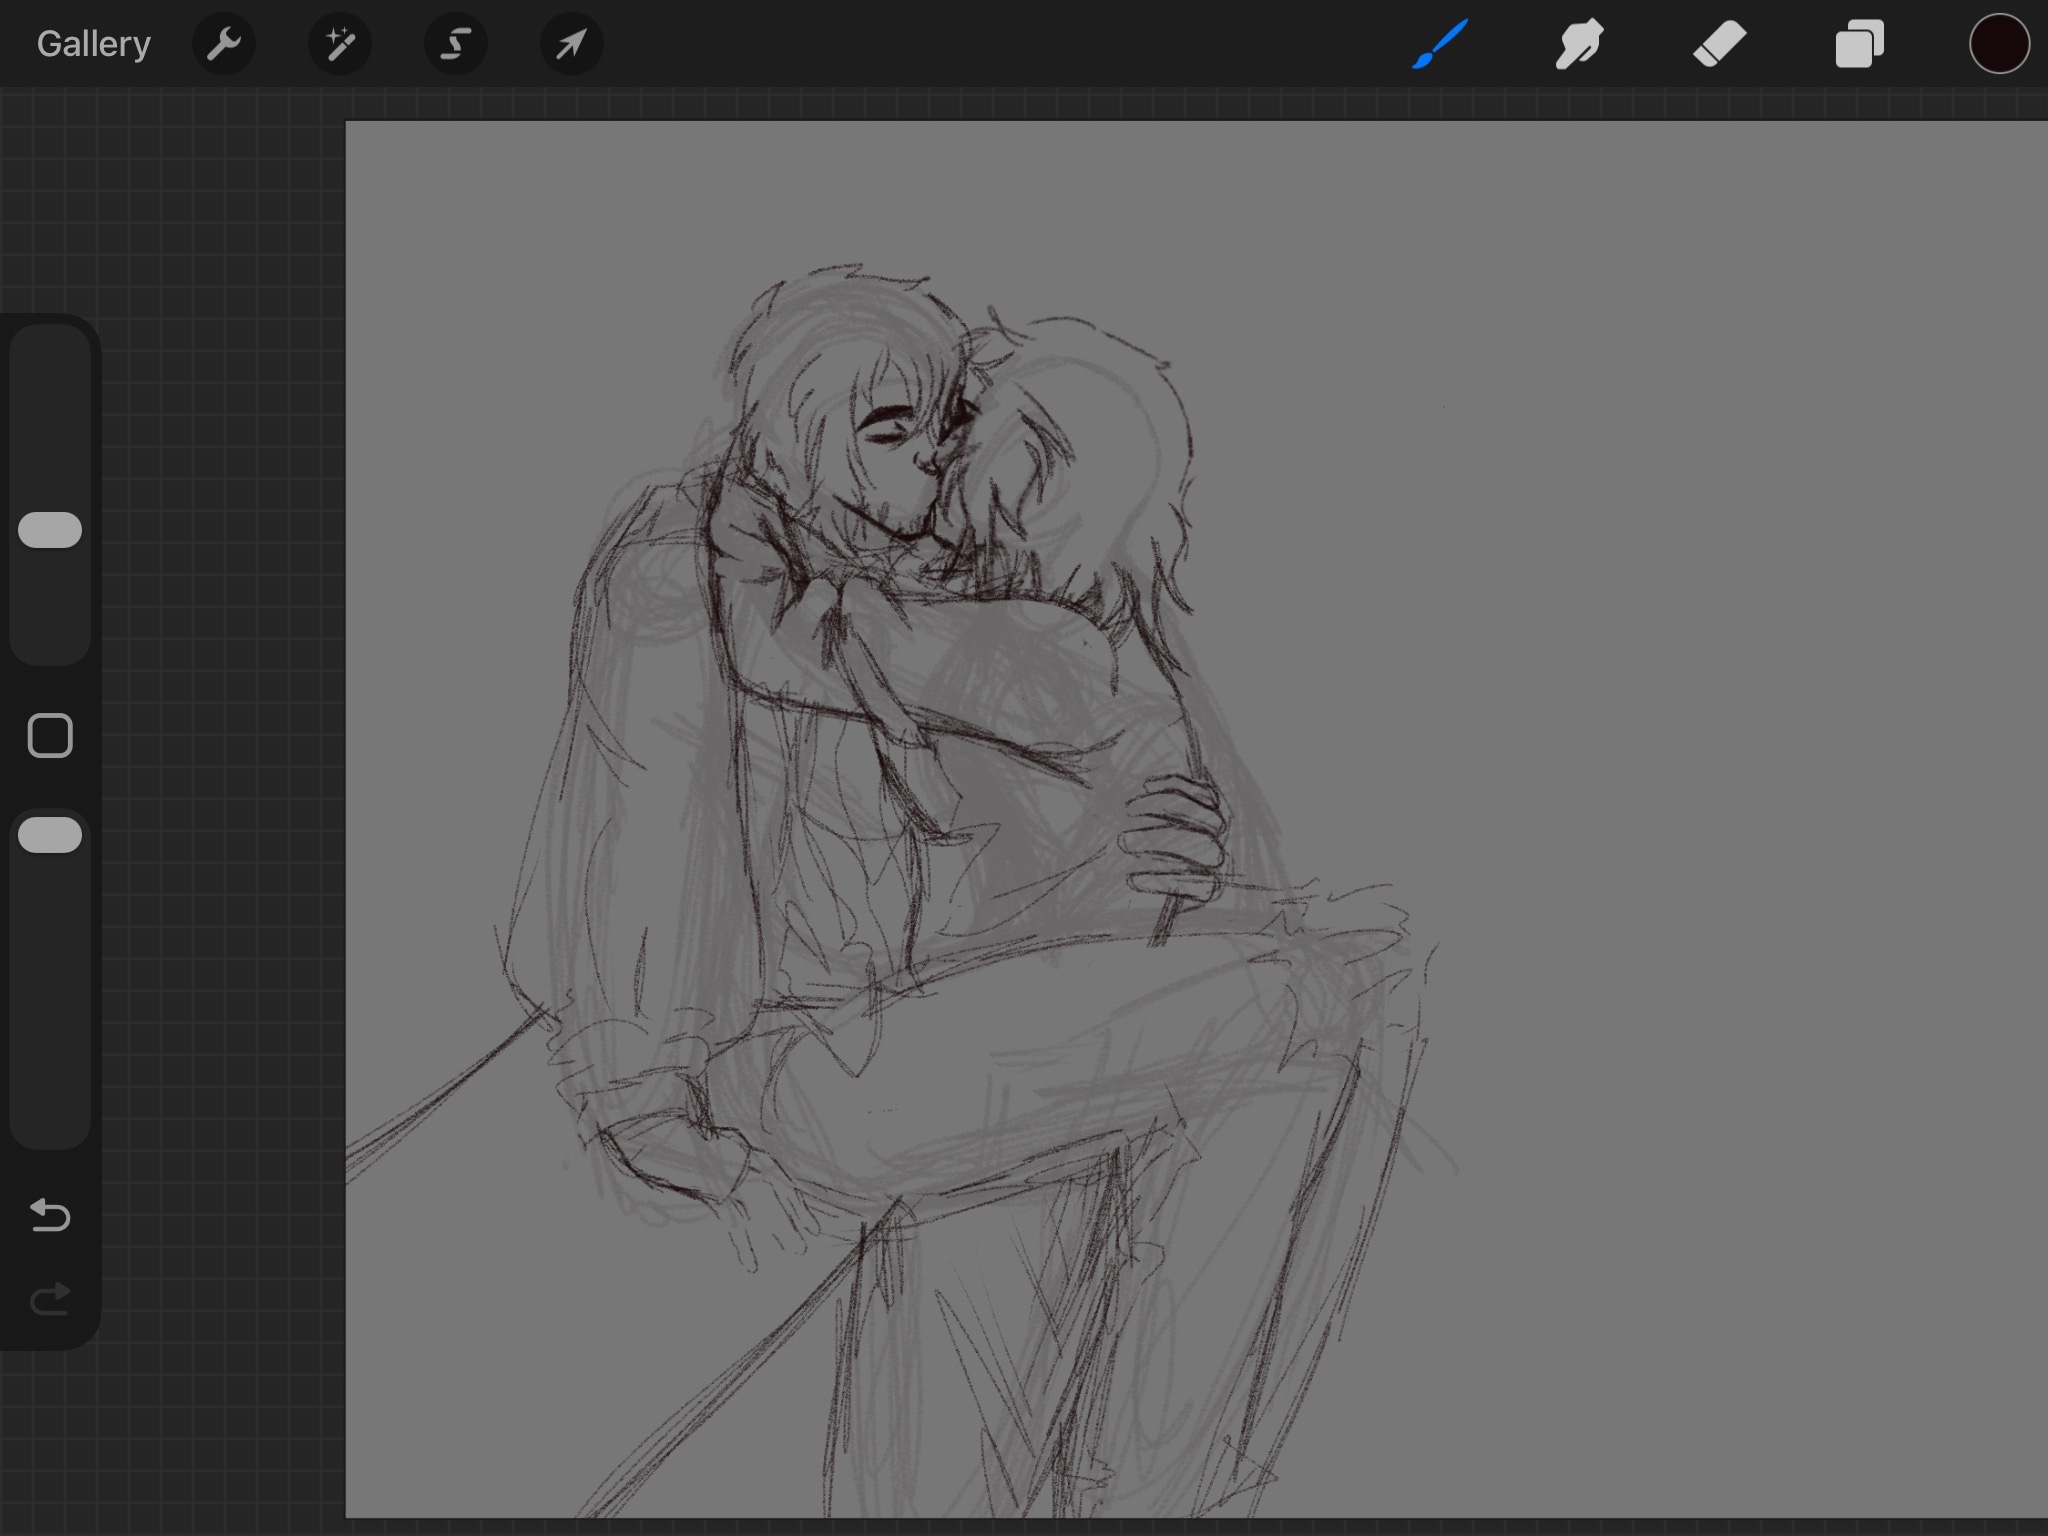This screenshot has height=1536, width=2048.
Task: Open the Gallery view
Action: [93, 44]
